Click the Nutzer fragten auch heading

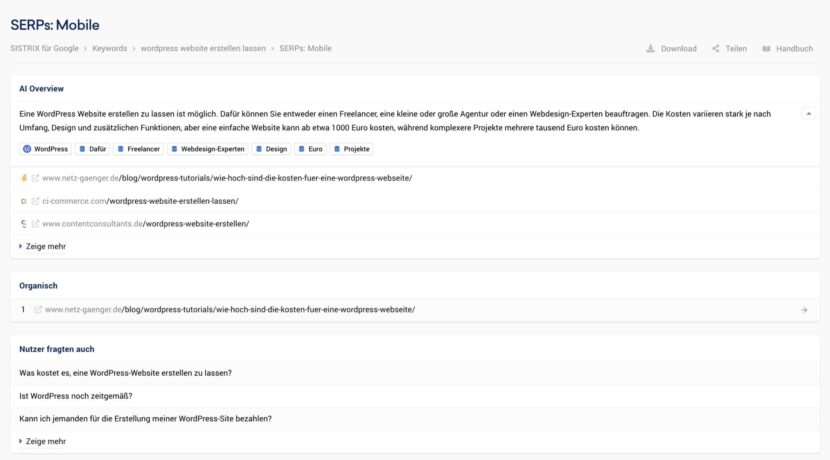57,349
